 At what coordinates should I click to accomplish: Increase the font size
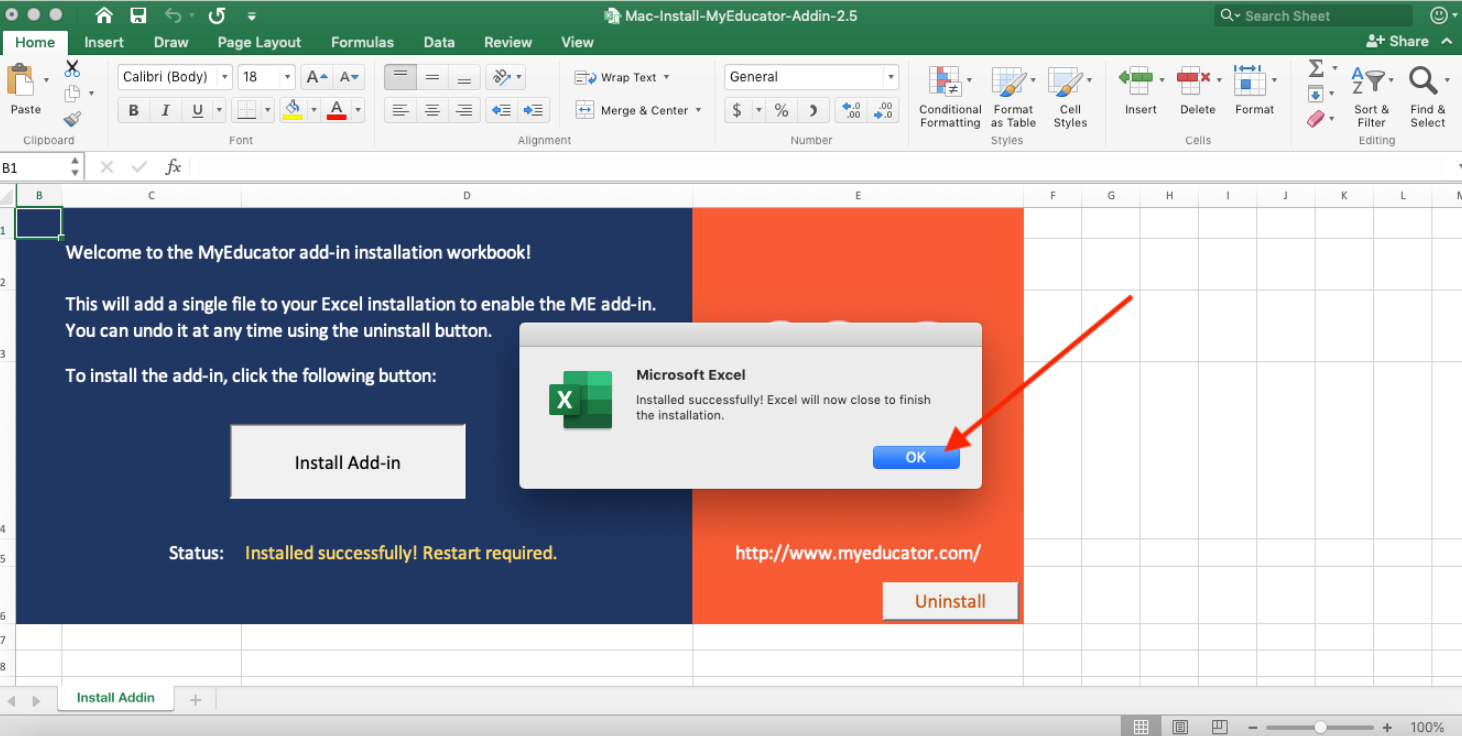(x=317, y=77)
